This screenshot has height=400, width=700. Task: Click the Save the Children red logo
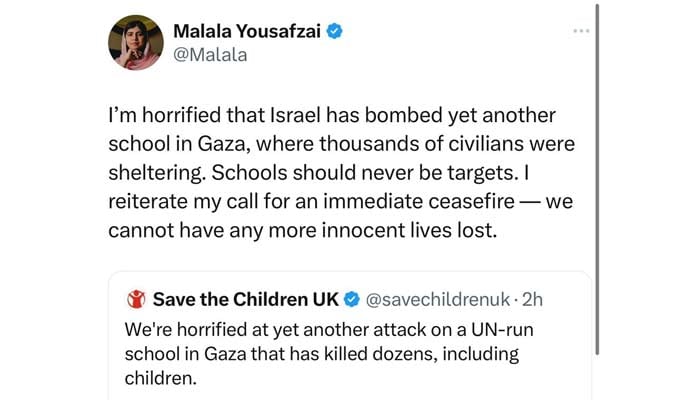pos(136,298)
